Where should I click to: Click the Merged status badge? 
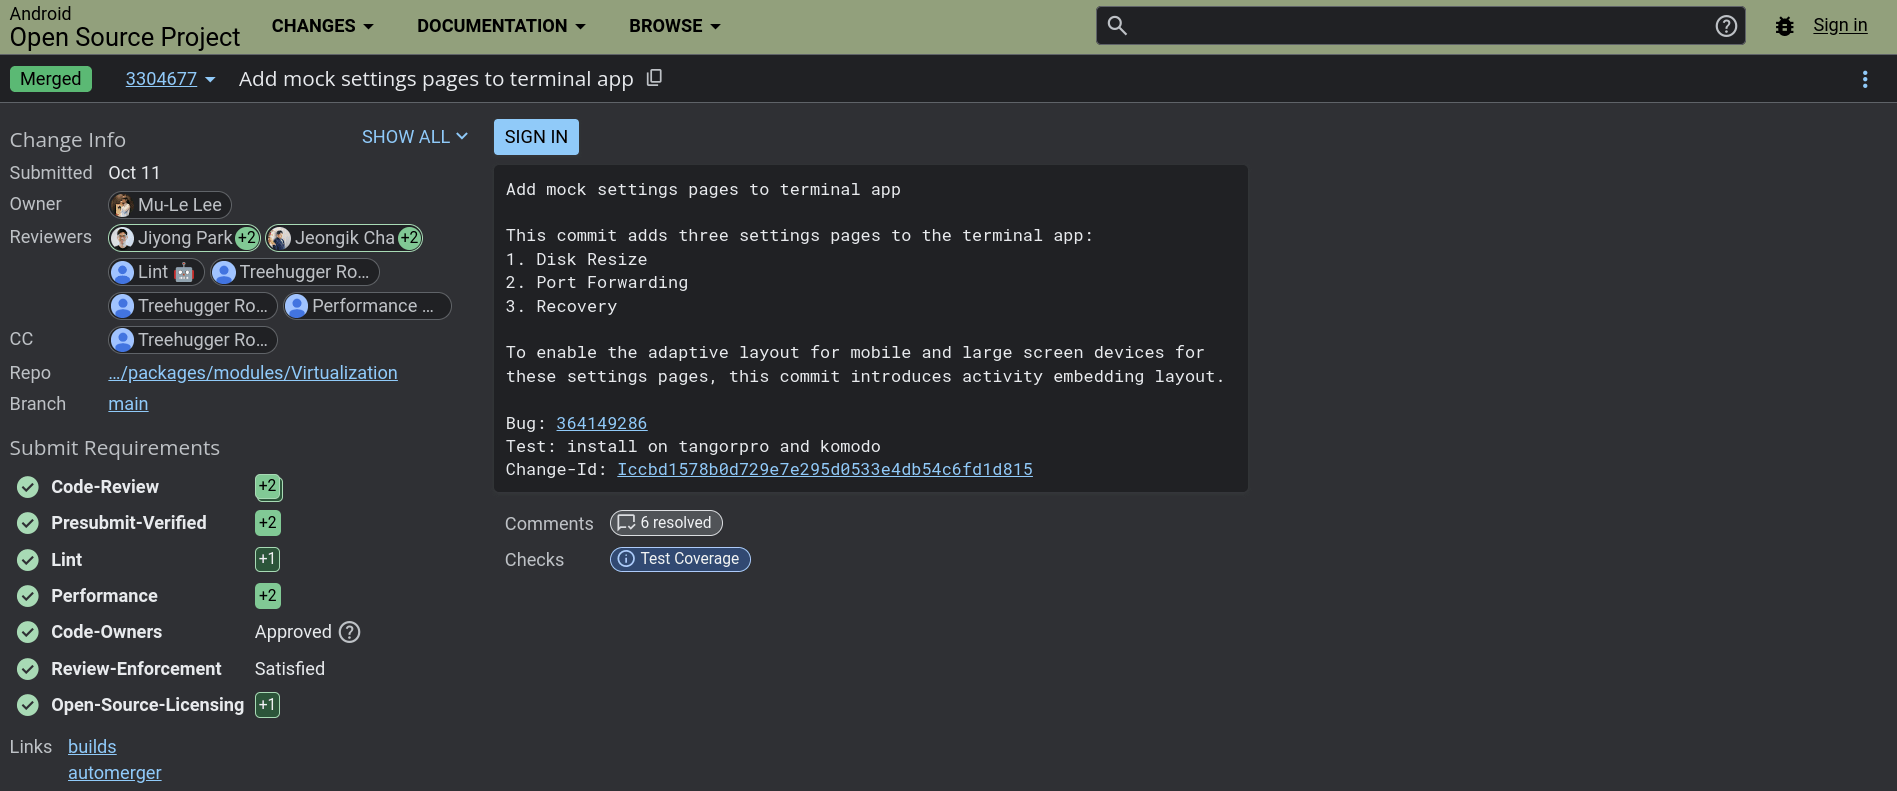(51, 79)
